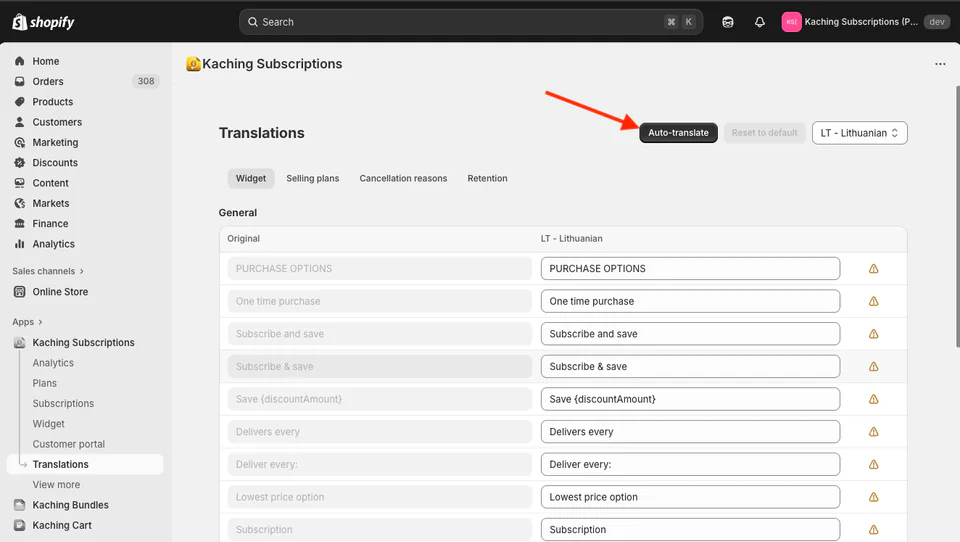
Task: Click the "LT - Lithuanian" column header
Action: point(571,238)
